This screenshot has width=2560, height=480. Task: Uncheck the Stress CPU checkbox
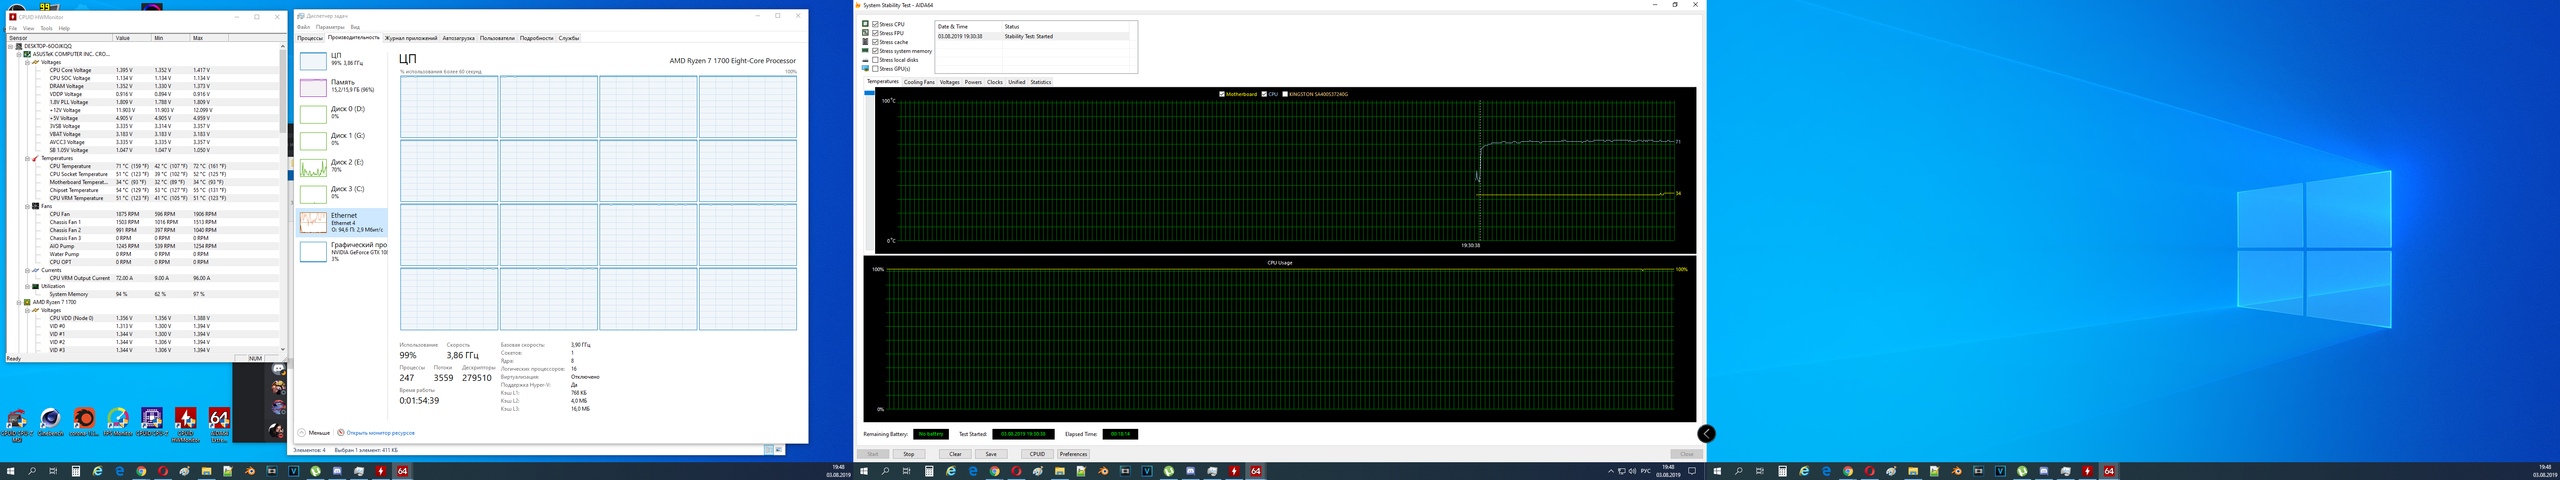point(875,24)
